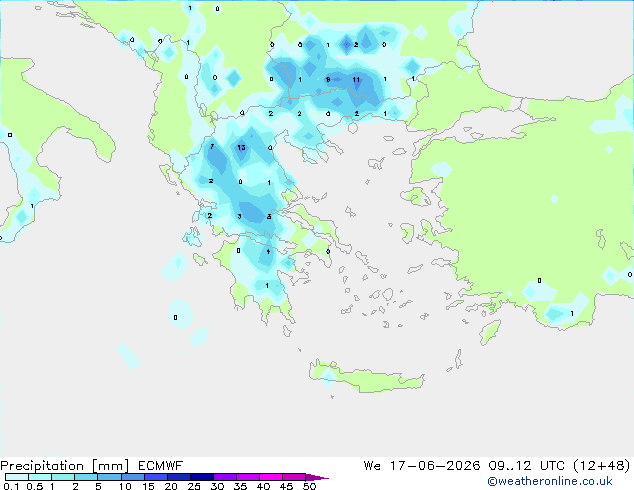This screenshot has width=634, height=490.
Task: Click the date text "17-06-2026"
Action: tap(435, 466)
